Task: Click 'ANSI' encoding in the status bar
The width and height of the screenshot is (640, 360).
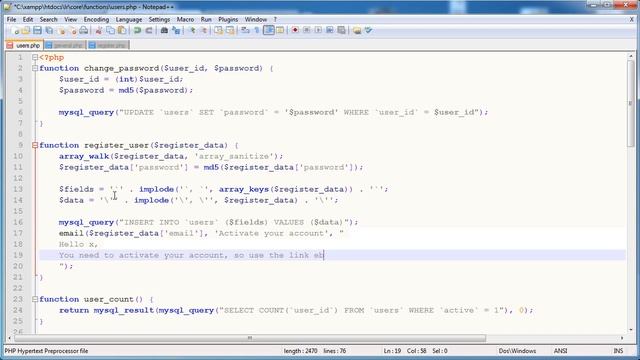Action: (560, 351)
